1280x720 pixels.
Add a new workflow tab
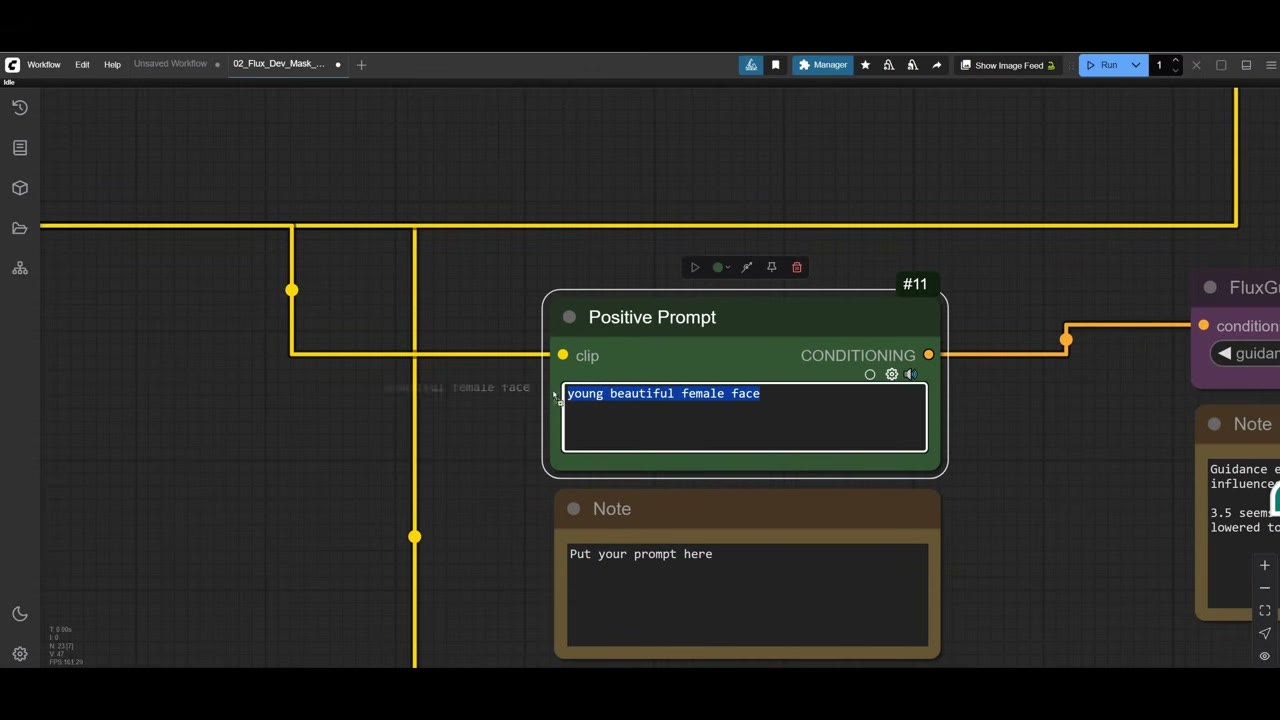362,65
